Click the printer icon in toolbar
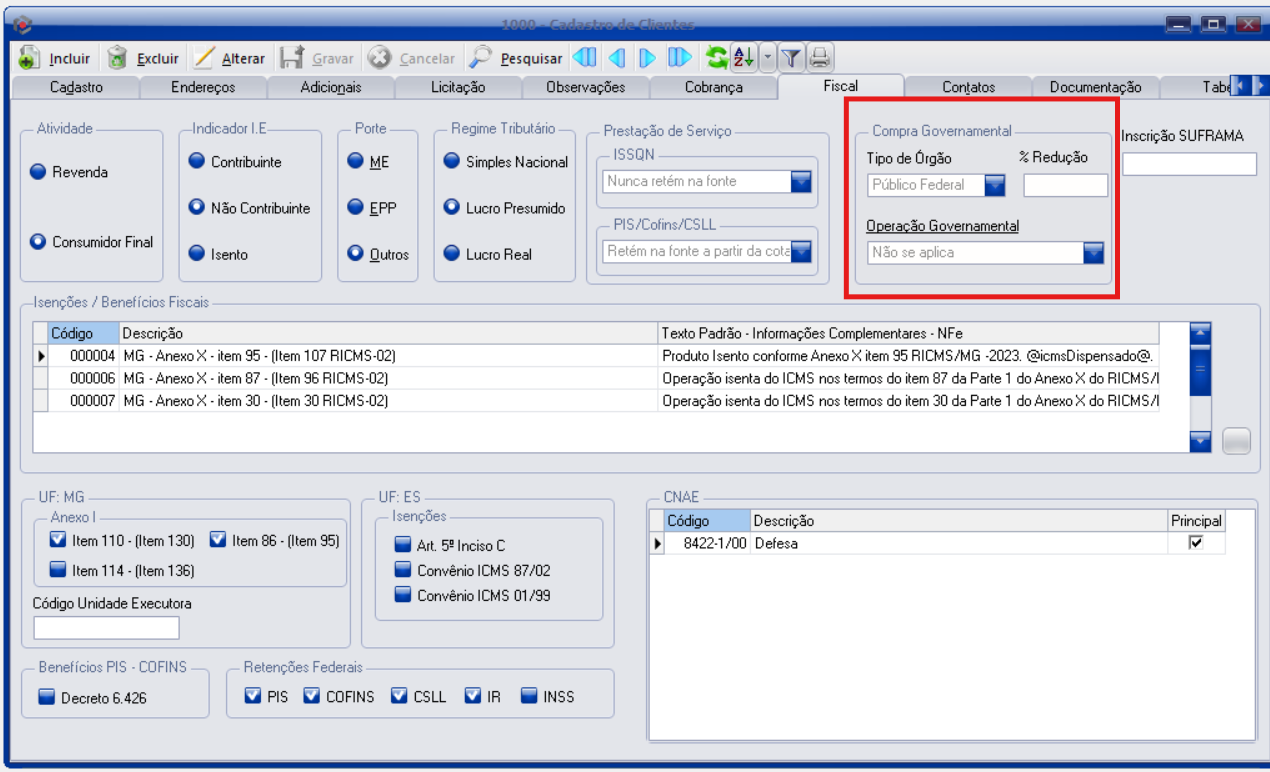Viewport: 1270px width, 772px height. coord(820,58)
